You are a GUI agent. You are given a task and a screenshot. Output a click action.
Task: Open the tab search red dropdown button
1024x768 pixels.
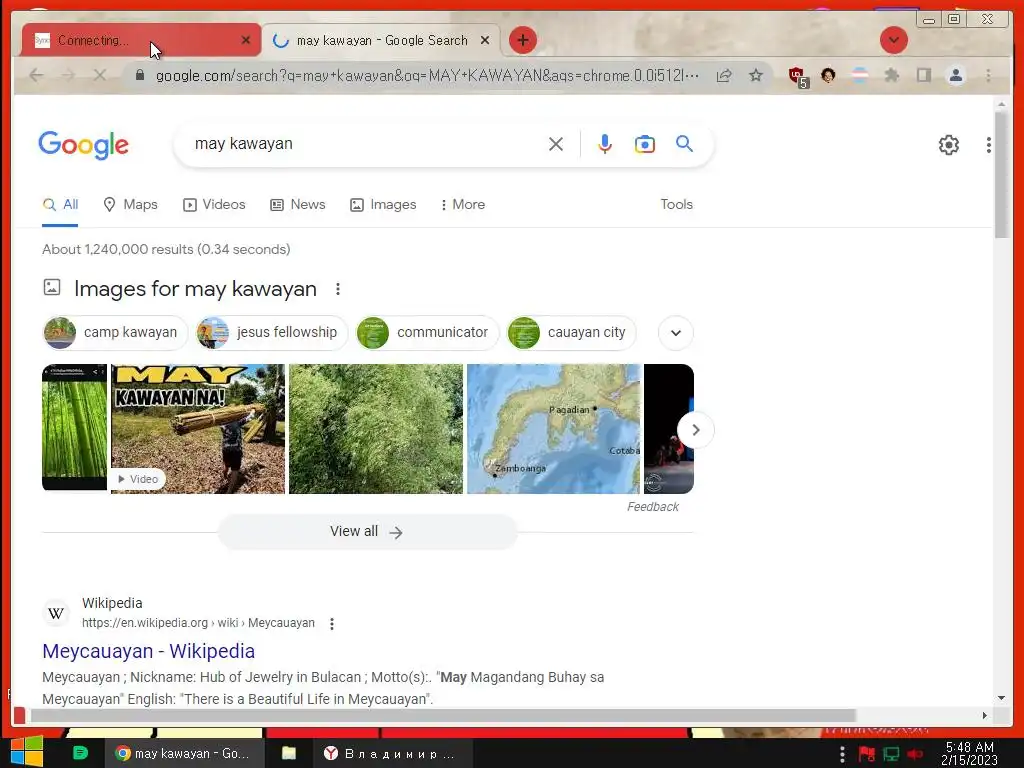[x=893, y=40]
